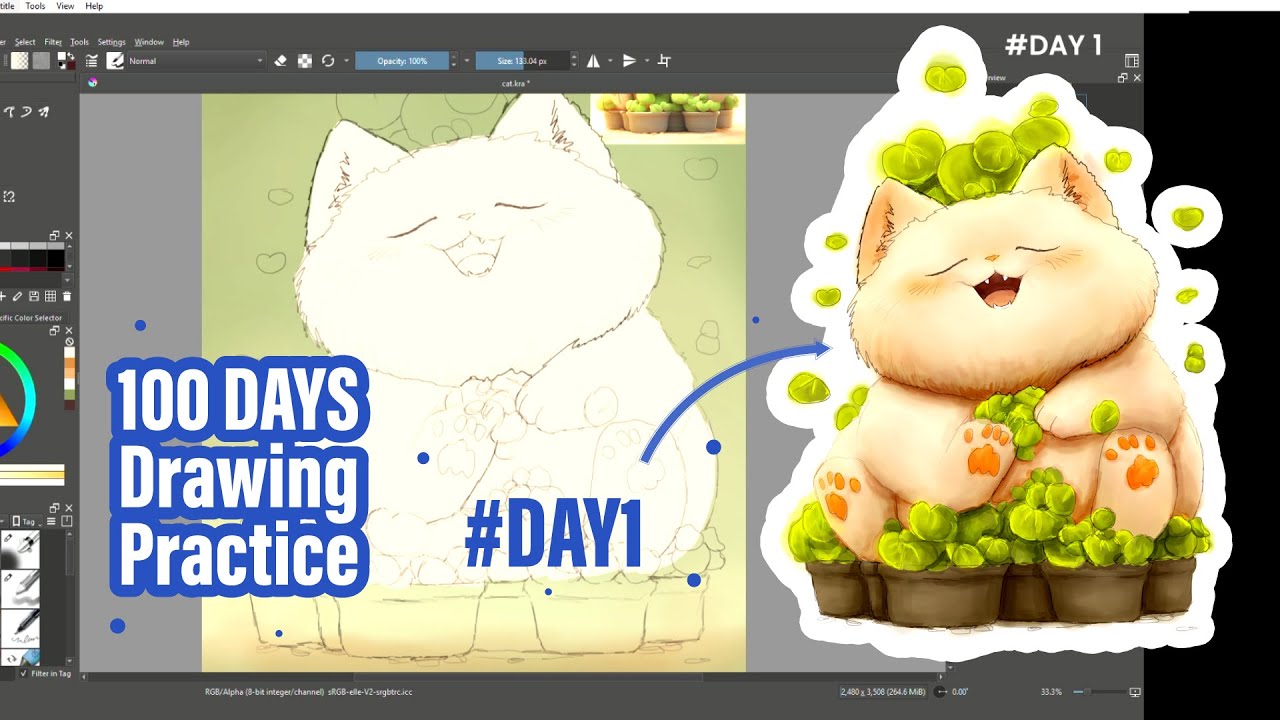
Task: Click the Opacity 100% slider
Action: pos(402,61)
